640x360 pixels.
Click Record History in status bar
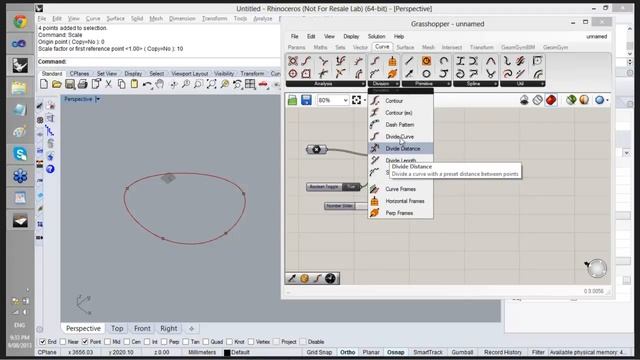tap(503, 352)
